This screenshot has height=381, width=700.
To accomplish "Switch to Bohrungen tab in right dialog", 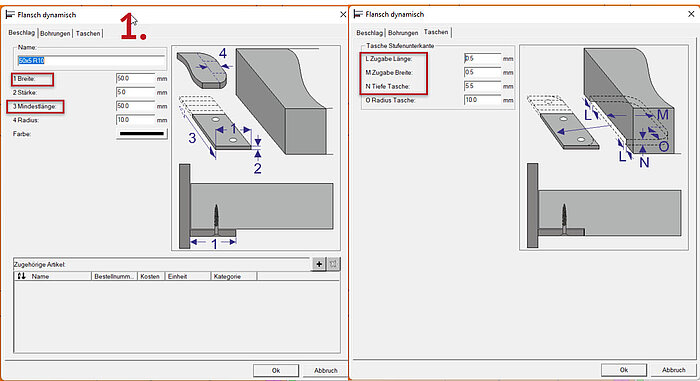I will tap(403, 33).
